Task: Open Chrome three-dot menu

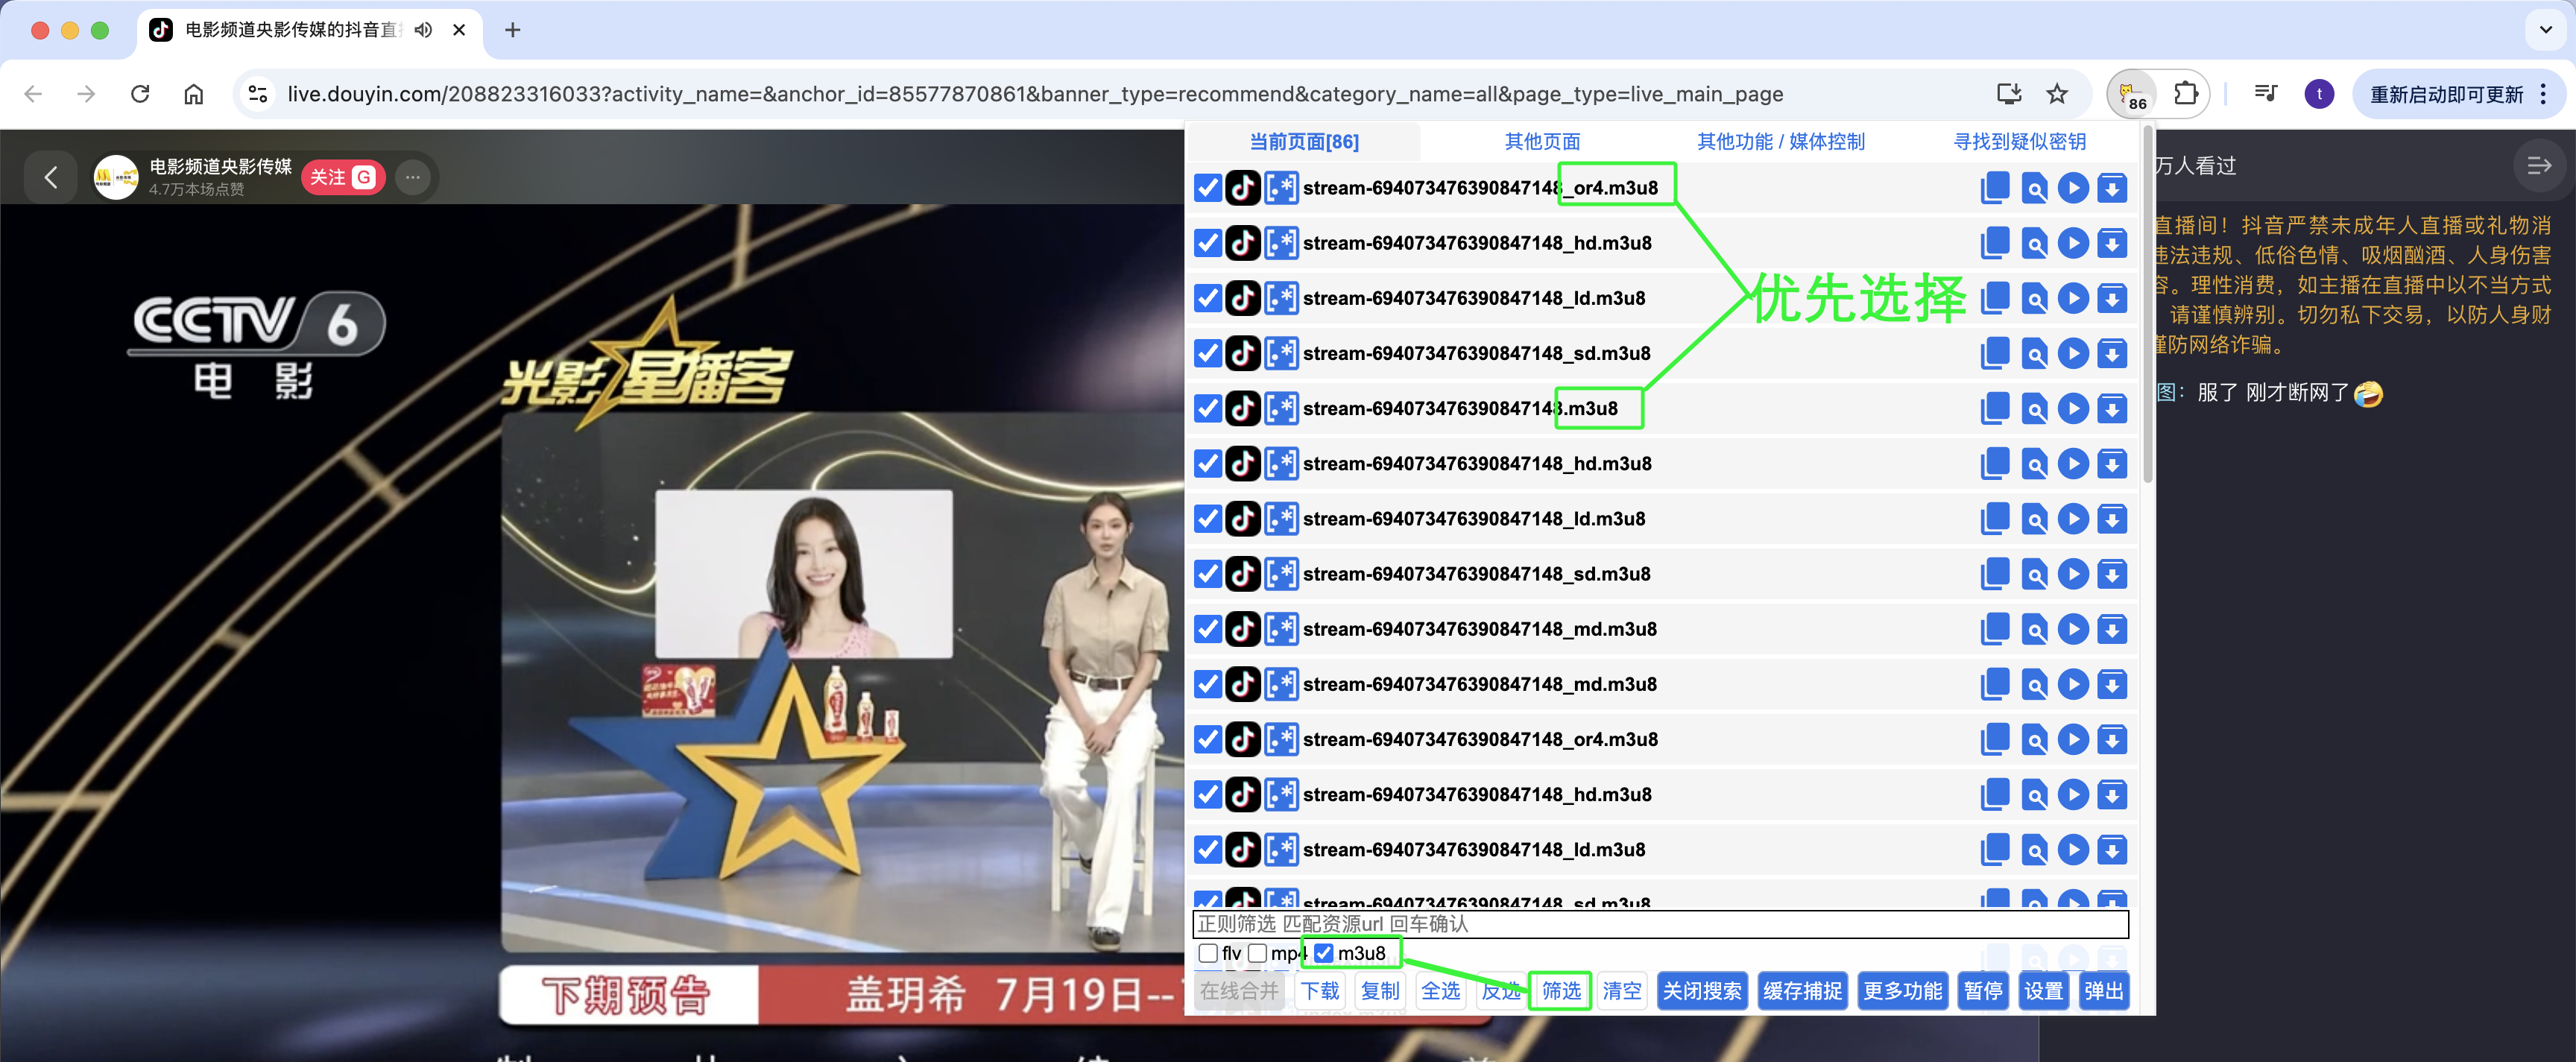Action: click(2543, 94)
